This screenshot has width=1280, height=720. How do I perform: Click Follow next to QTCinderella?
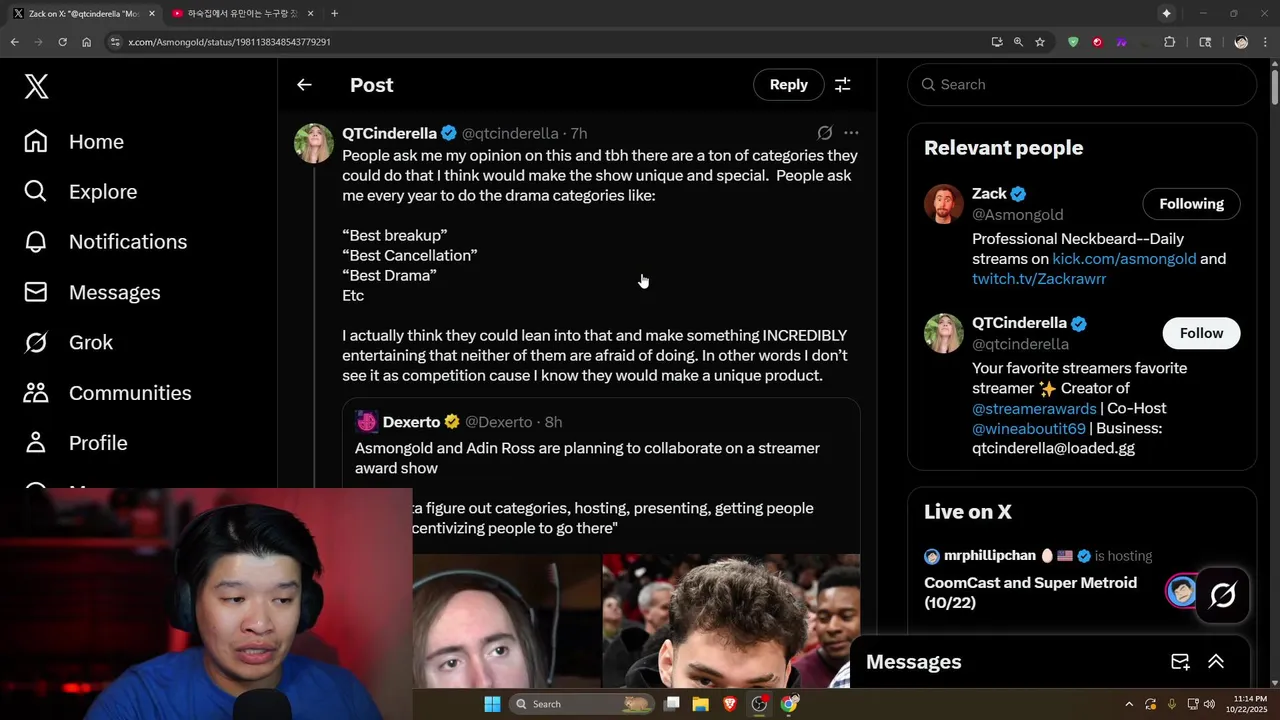pos(1201,333)
